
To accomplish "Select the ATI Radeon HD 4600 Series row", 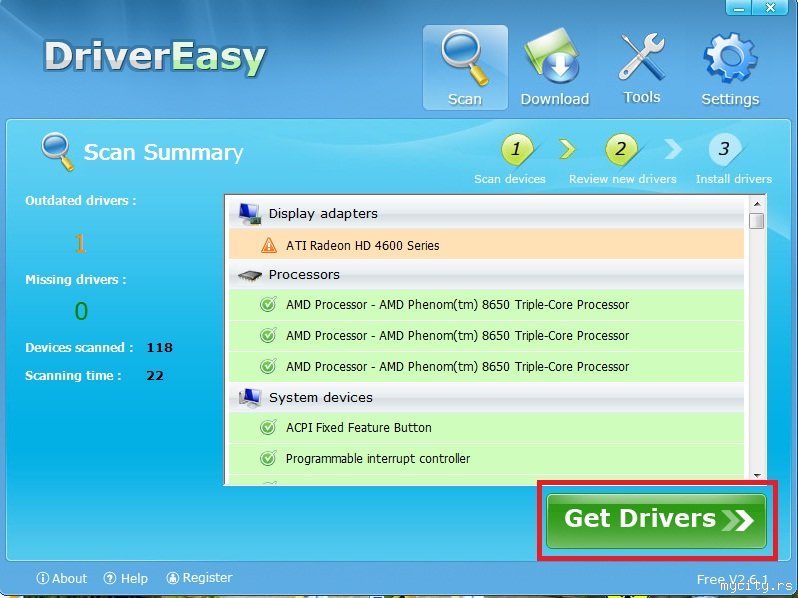I will click(x=486, y=245).
